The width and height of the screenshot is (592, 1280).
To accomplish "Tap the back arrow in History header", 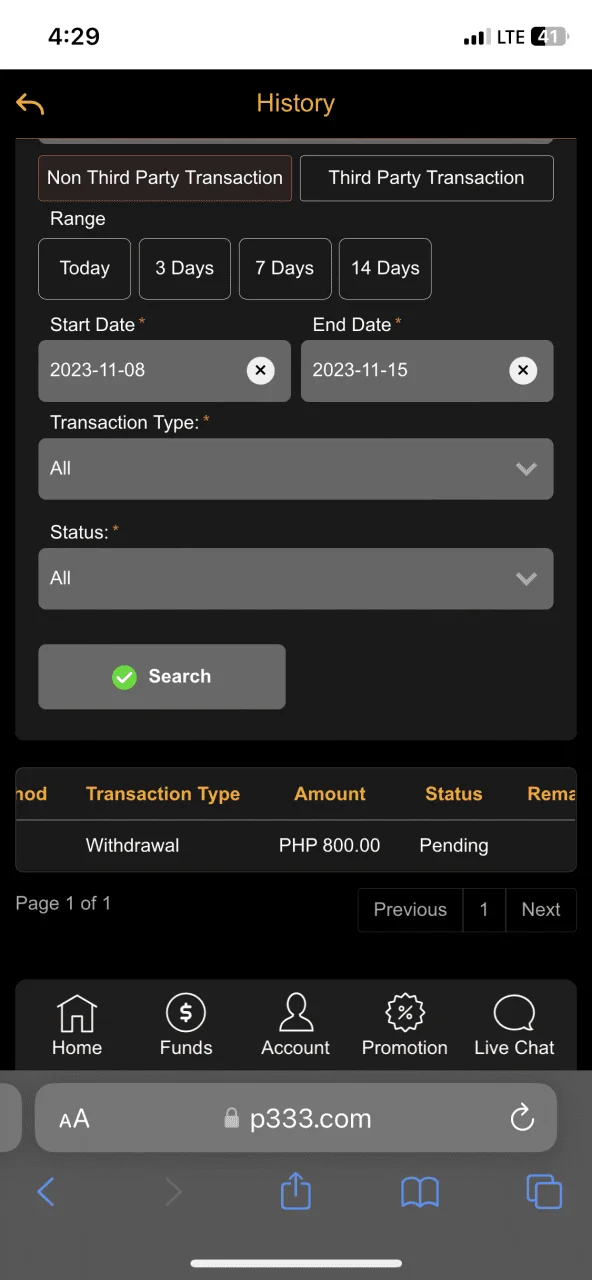I will [30, 104].
